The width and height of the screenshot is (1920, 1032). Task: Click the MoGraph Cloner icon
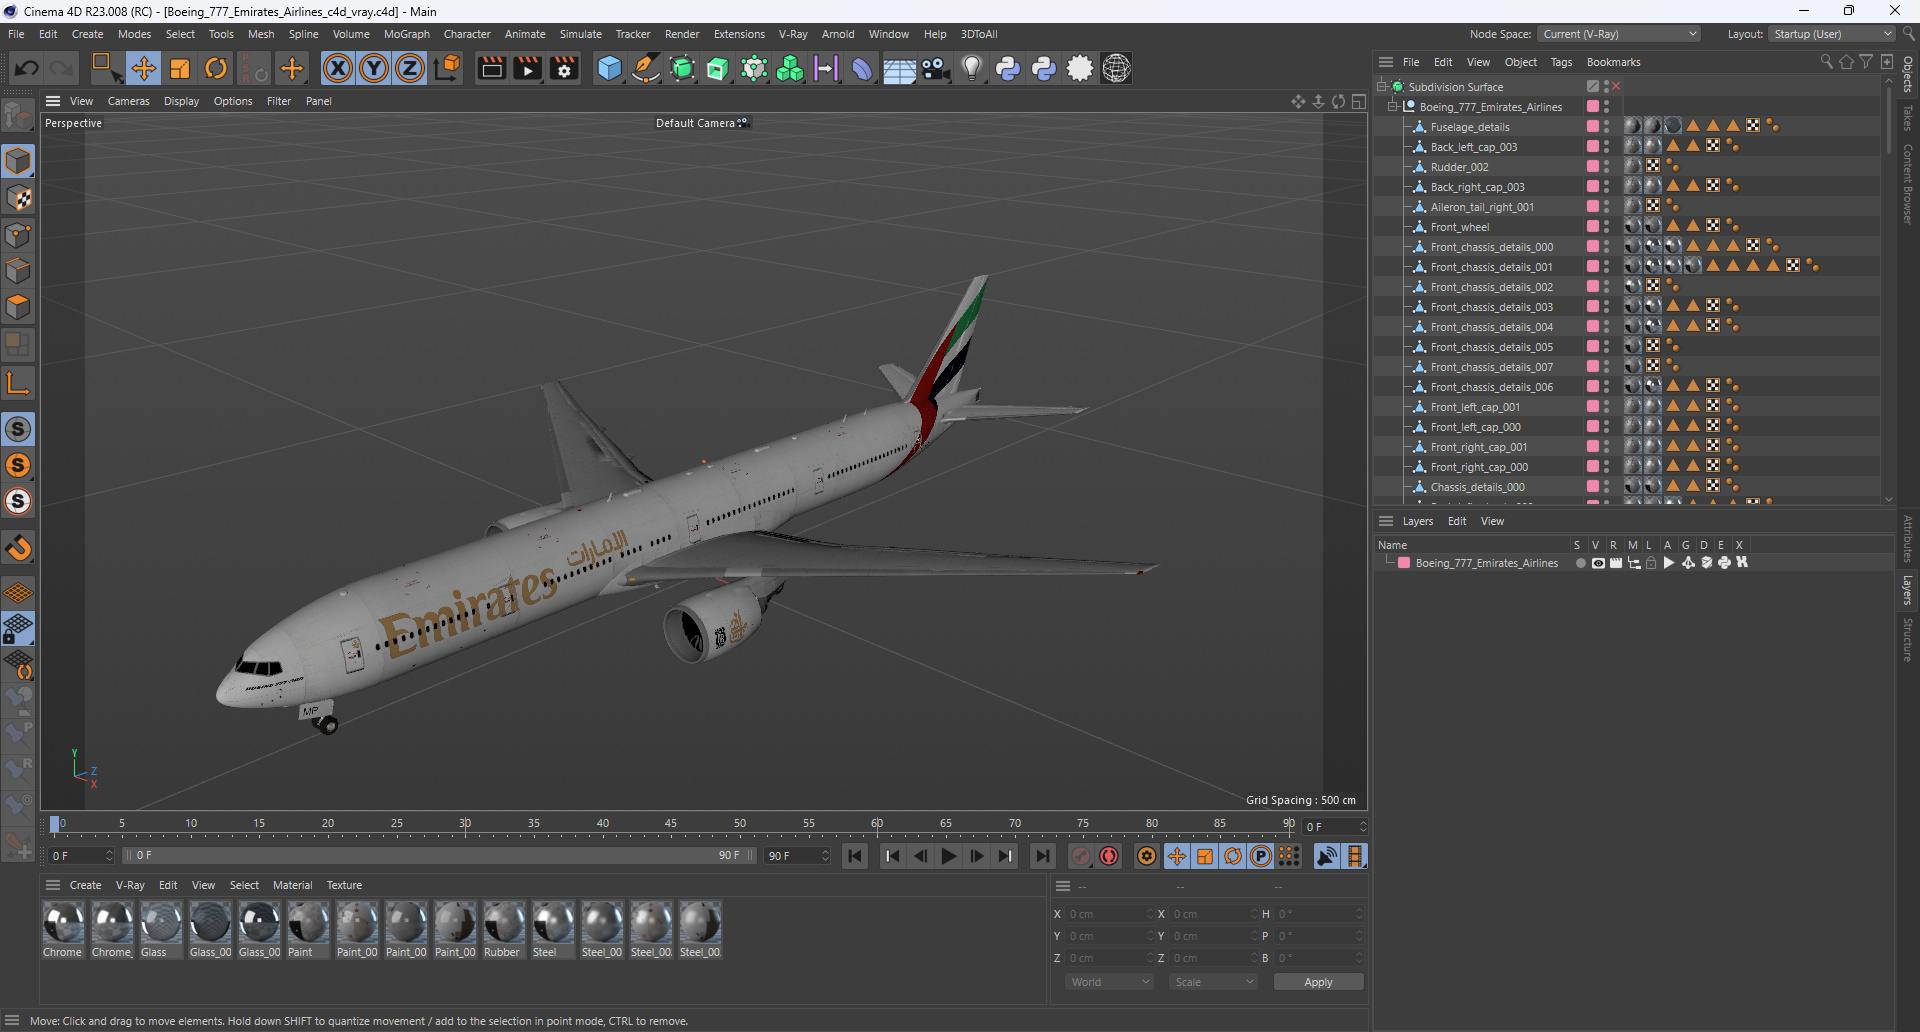point(790,68)
